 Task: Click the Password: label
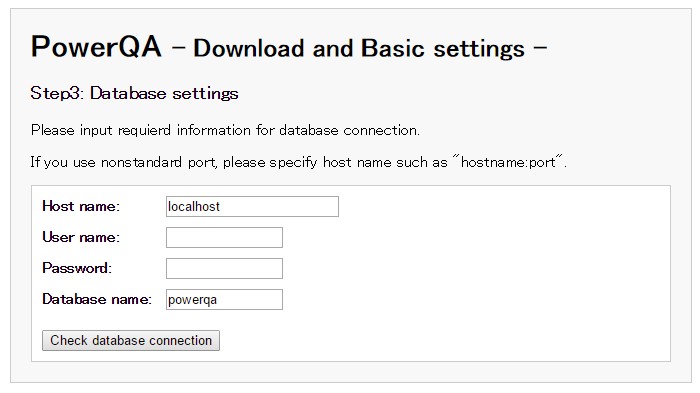click(77, 268)
